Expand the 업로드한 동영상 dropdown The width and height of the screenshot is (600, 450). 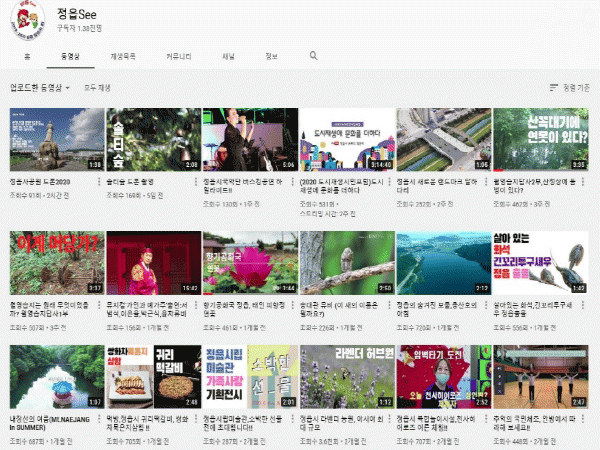pyautogui.click(x=40, y=88)
